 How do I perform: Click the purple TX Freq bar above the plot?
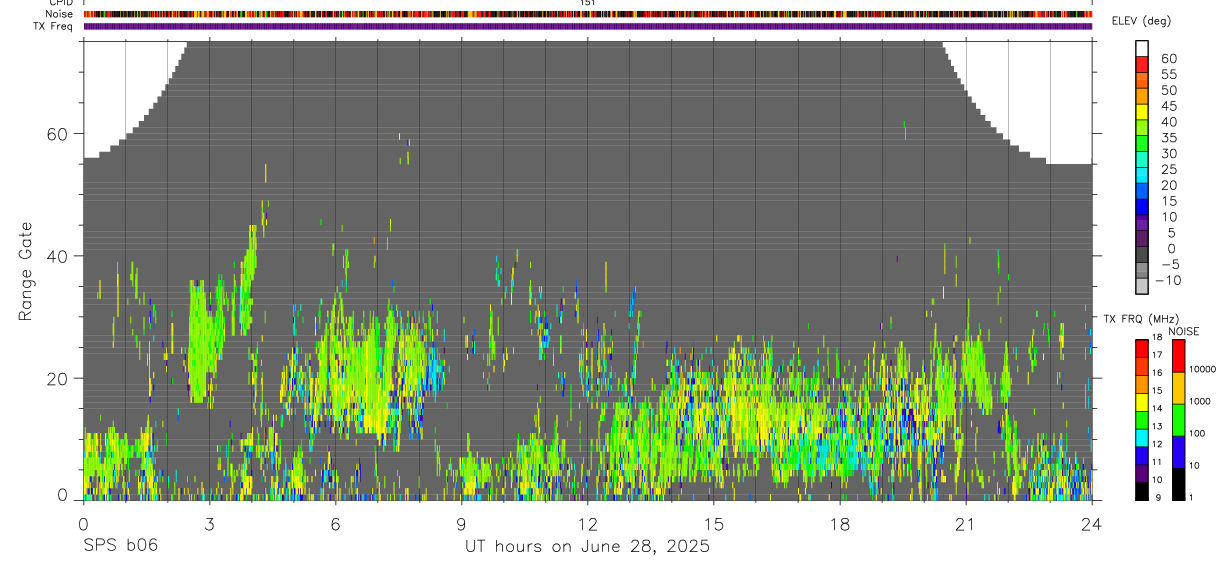pos(588,26)
